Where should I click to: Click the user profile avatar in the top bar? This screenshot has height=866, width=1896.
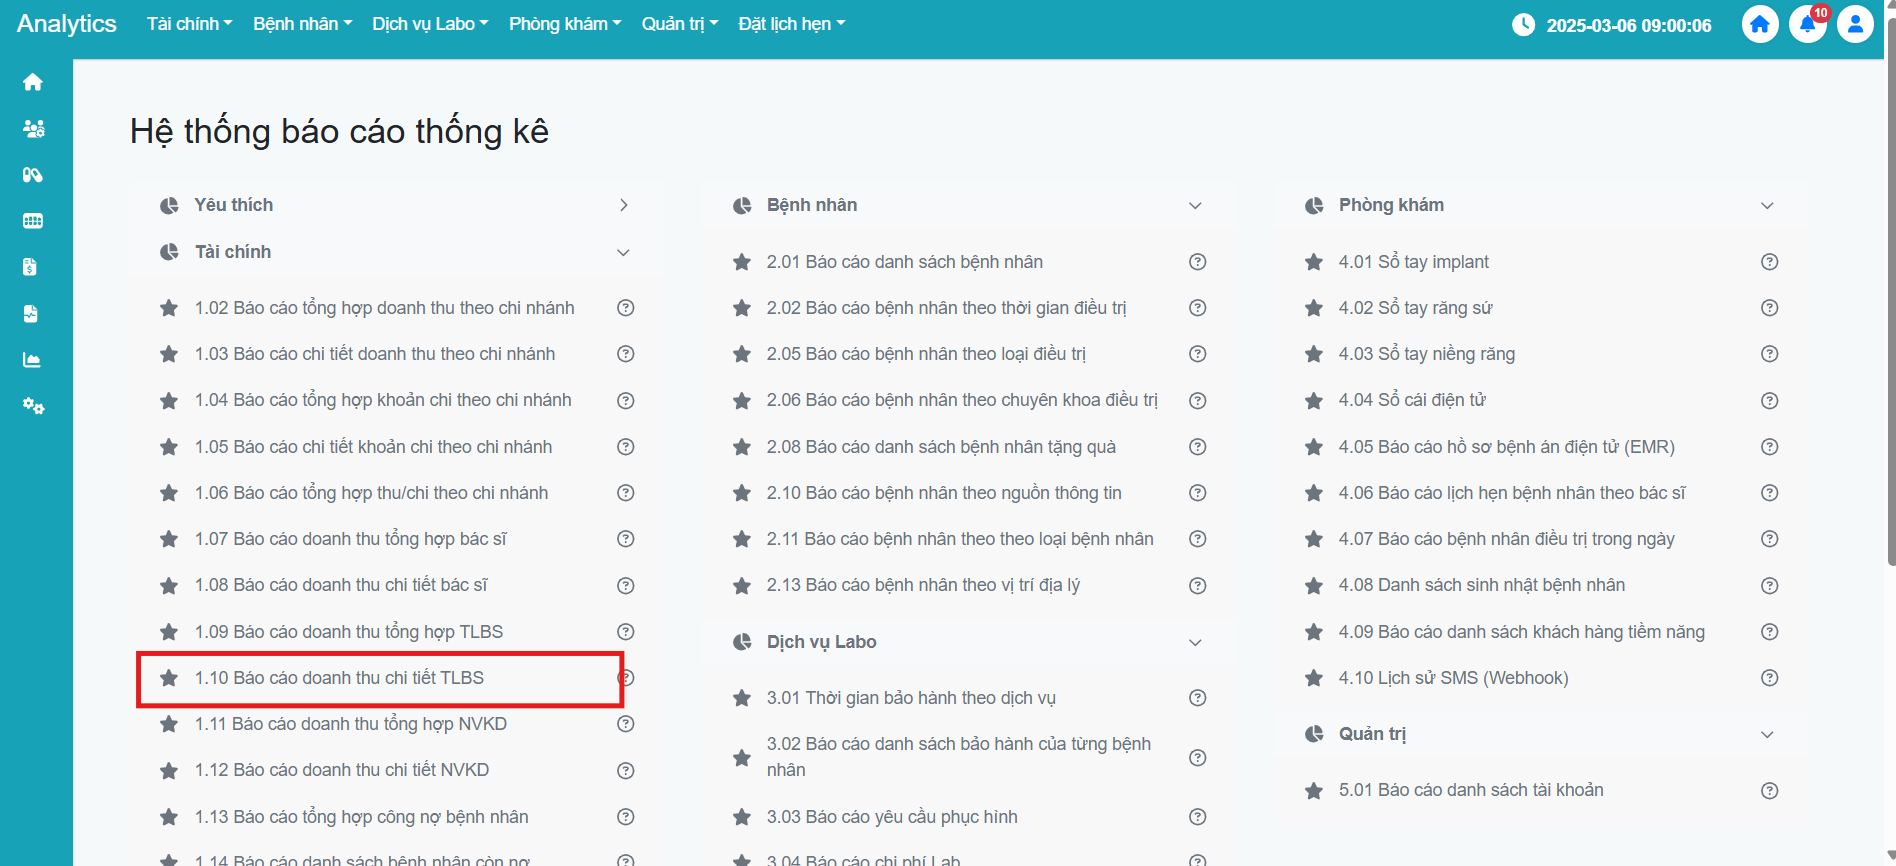pyautogui.click(x=1855, y=25)
